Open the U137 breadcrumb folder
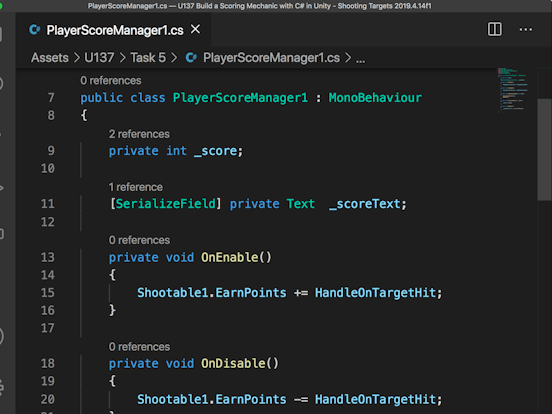The image size is (552, 414). [99, 58]
